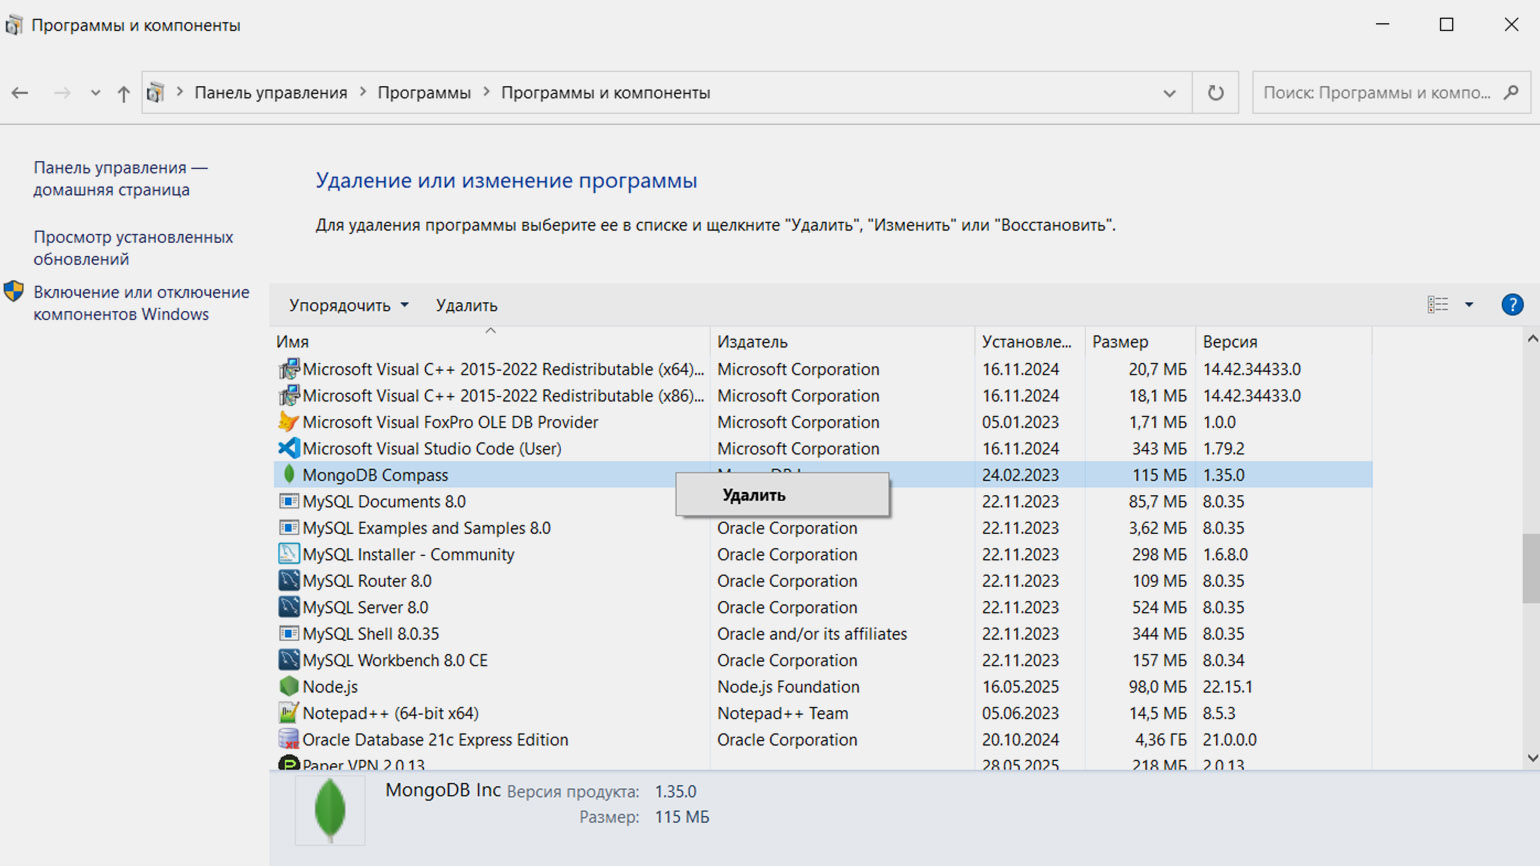Click the scrollbar up arrow

coord(1532,339)
